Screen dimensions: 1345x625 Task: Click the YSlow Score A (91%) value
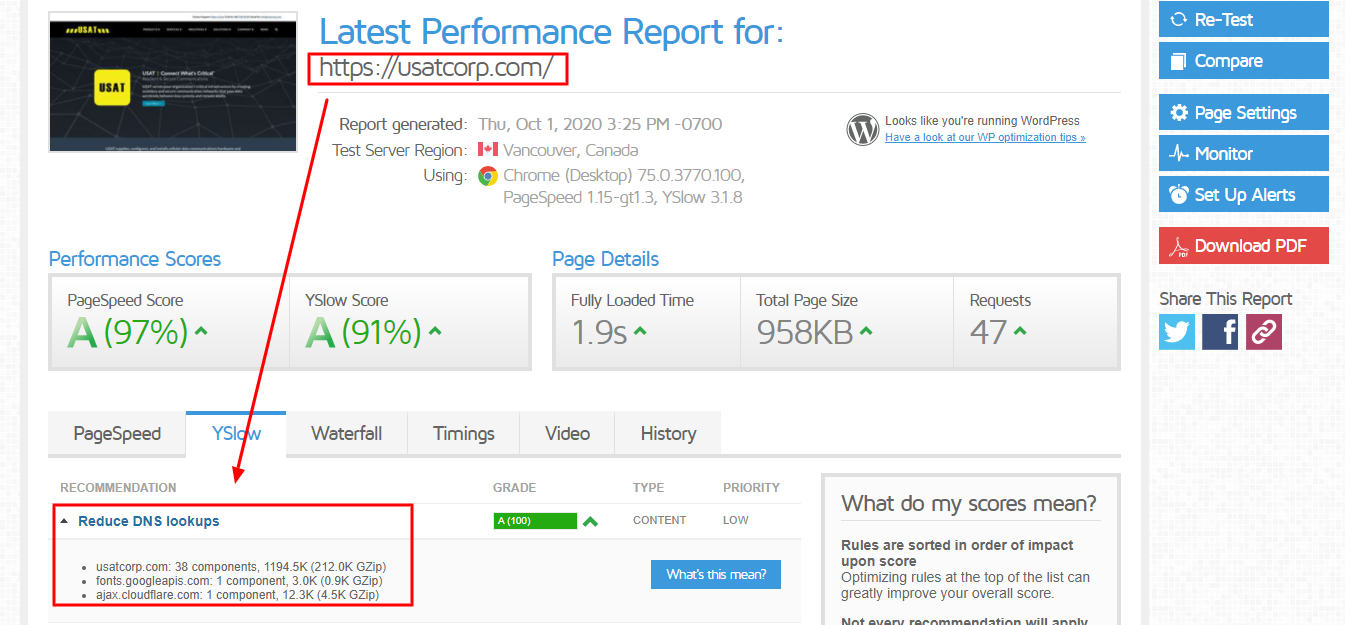(x=364, y=332)
